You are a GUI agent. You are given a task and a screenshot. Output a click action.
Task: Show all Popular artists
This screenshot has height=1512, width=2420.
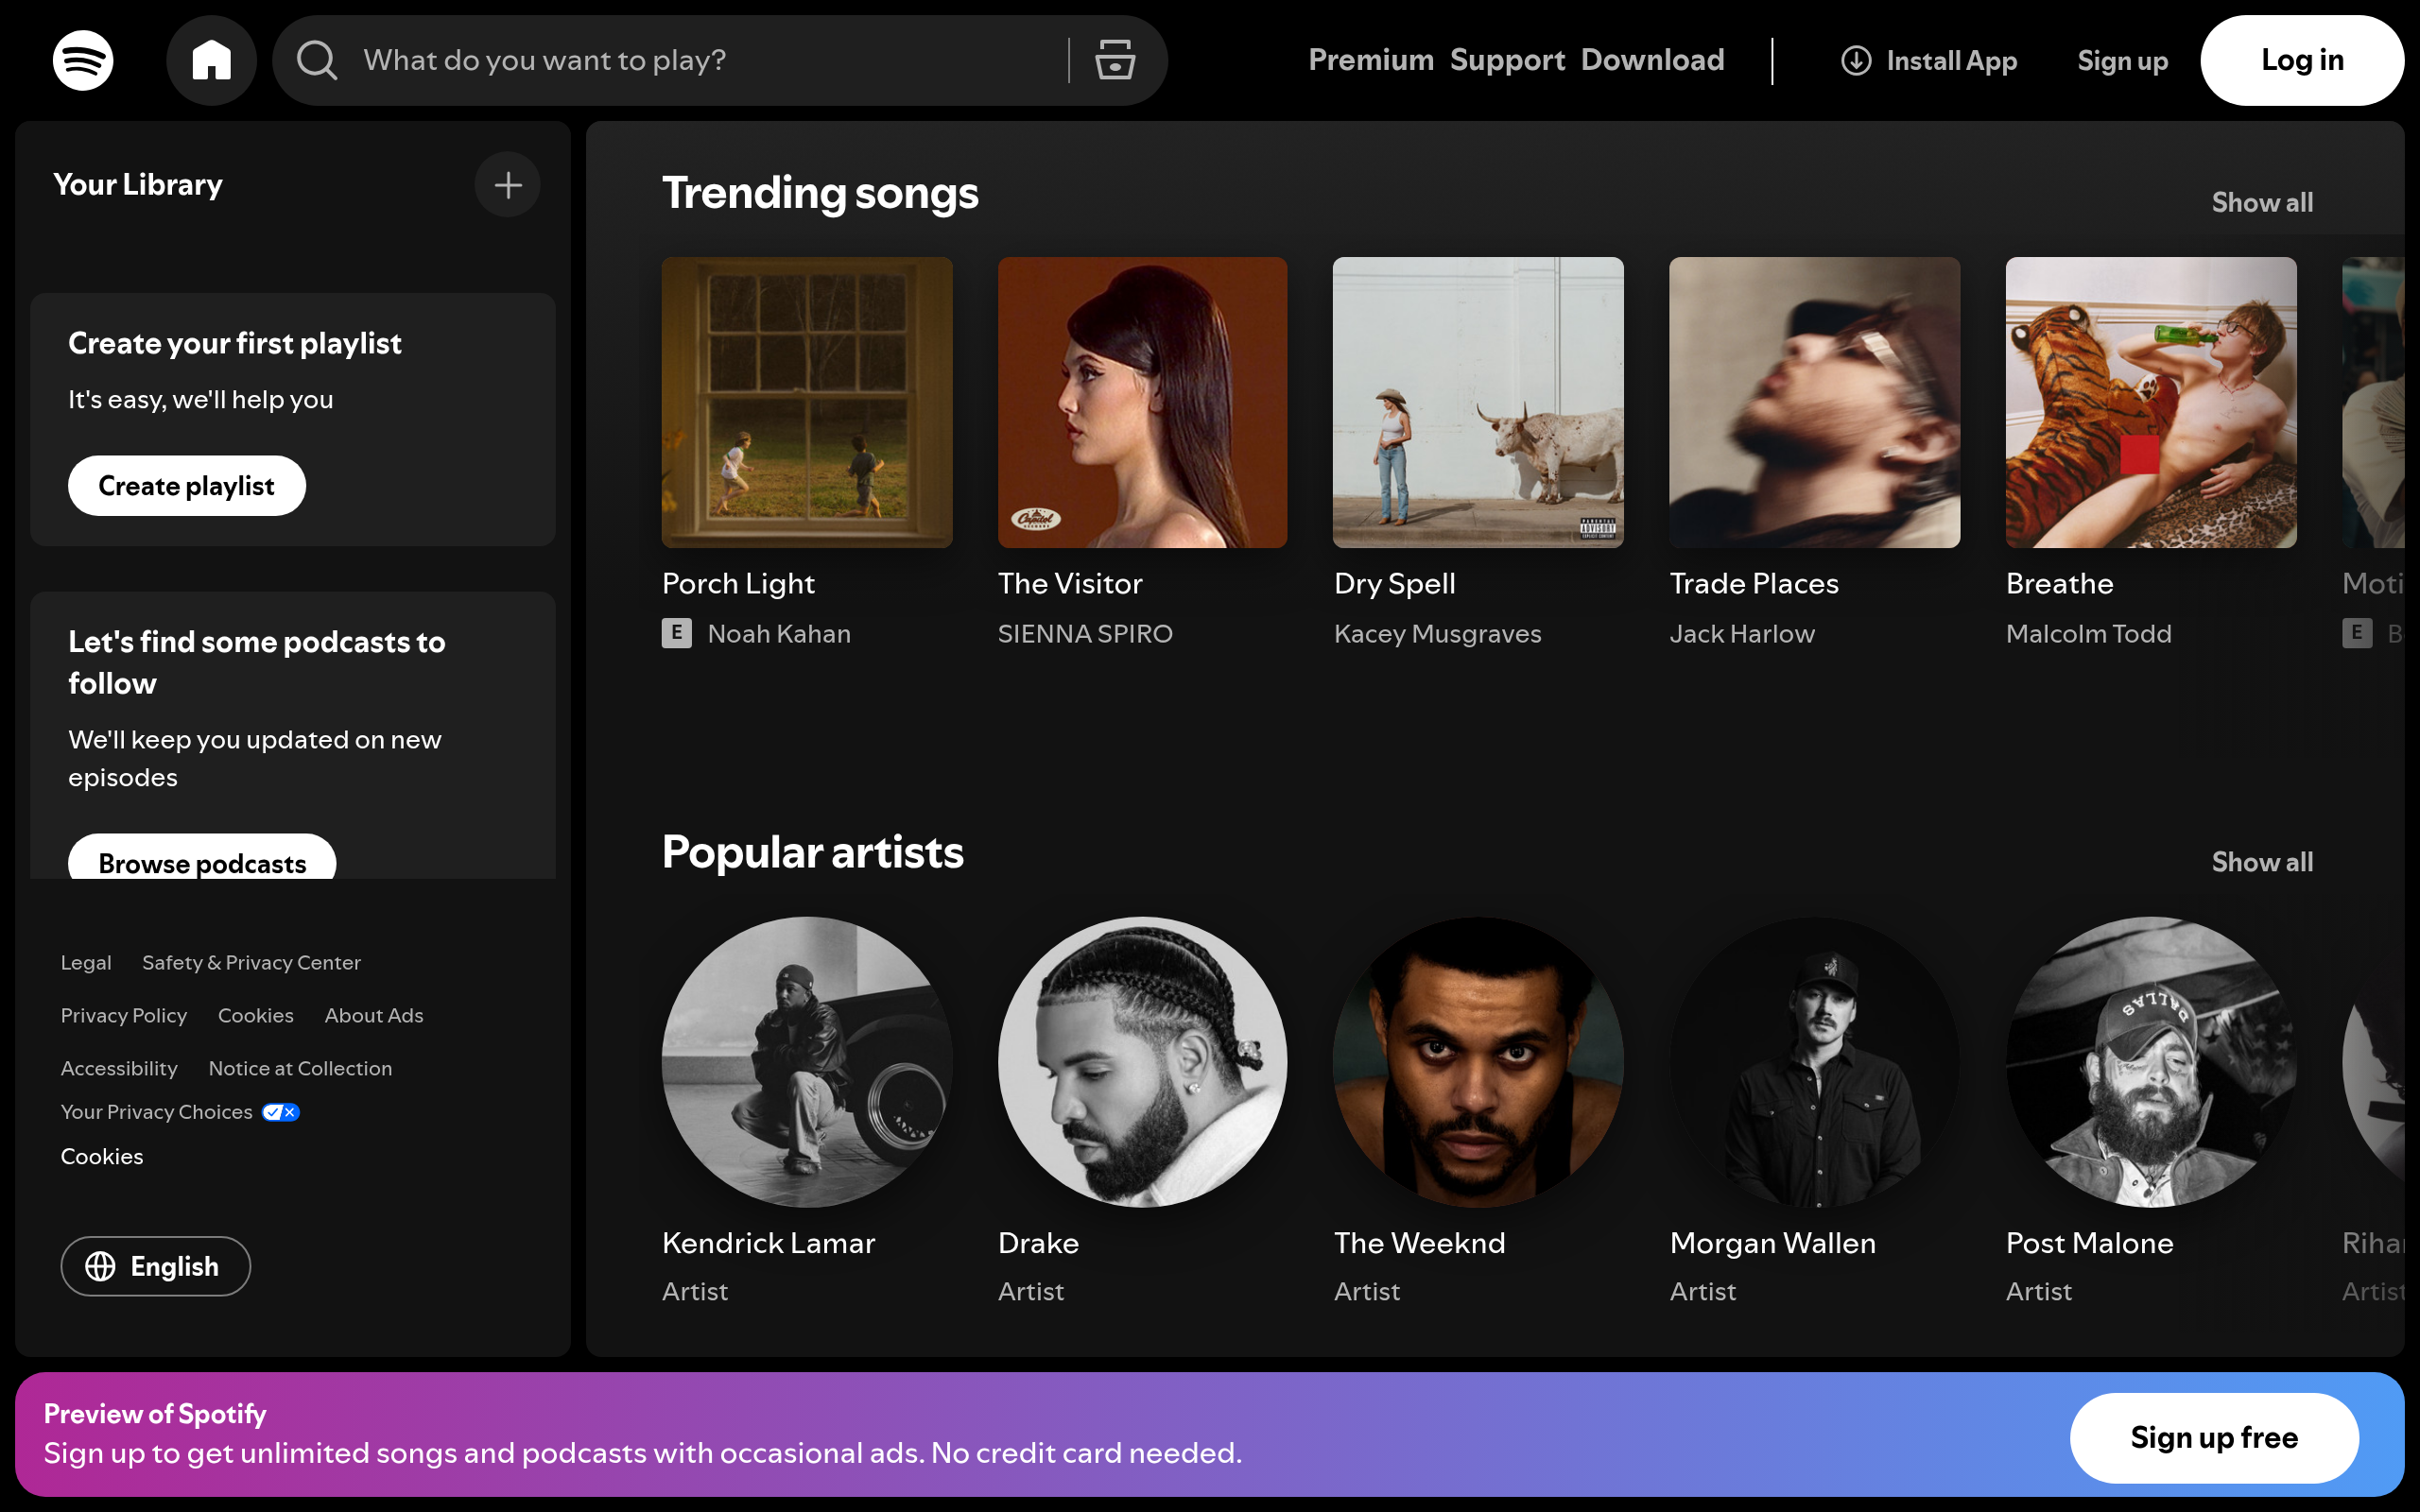[x=2262, y=862]
